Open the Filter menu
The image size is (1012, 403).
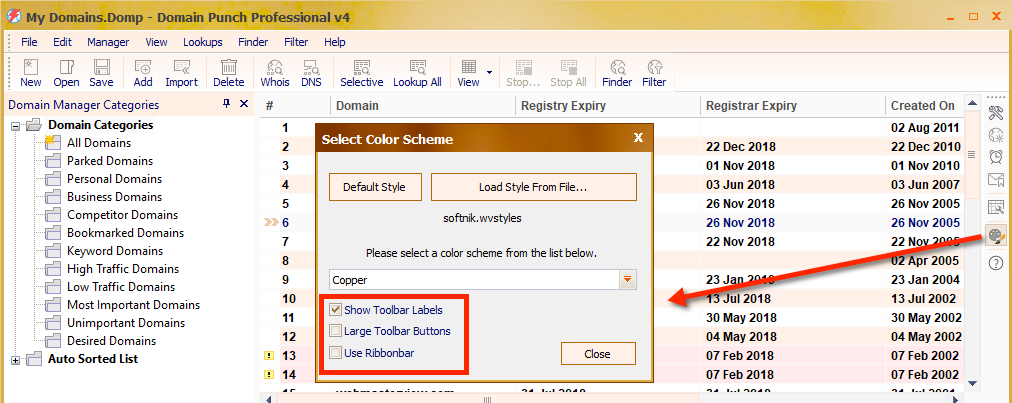pos(296,42)
